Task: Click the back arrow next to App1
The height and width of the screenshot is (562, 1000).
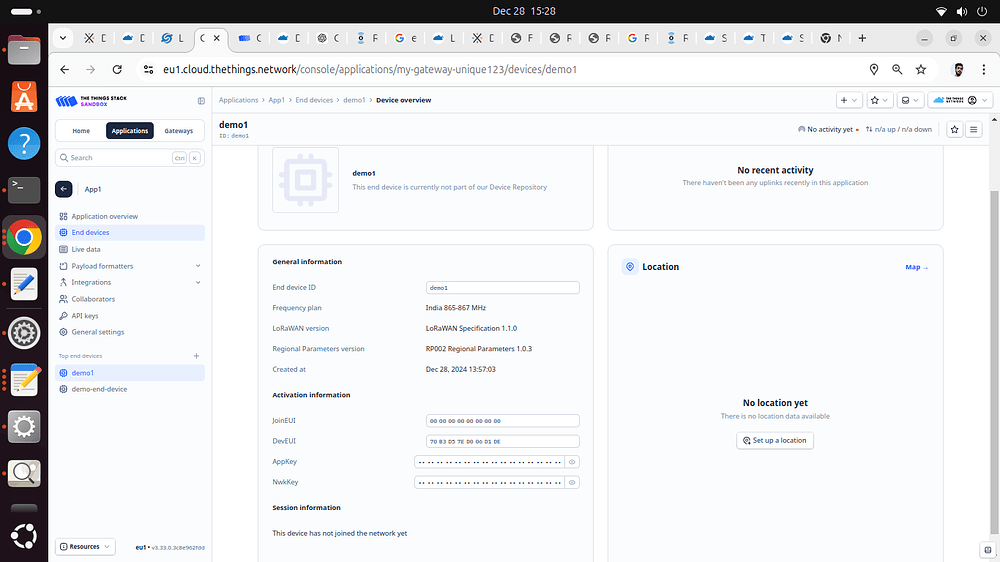Action: click(x=64, y=189)
